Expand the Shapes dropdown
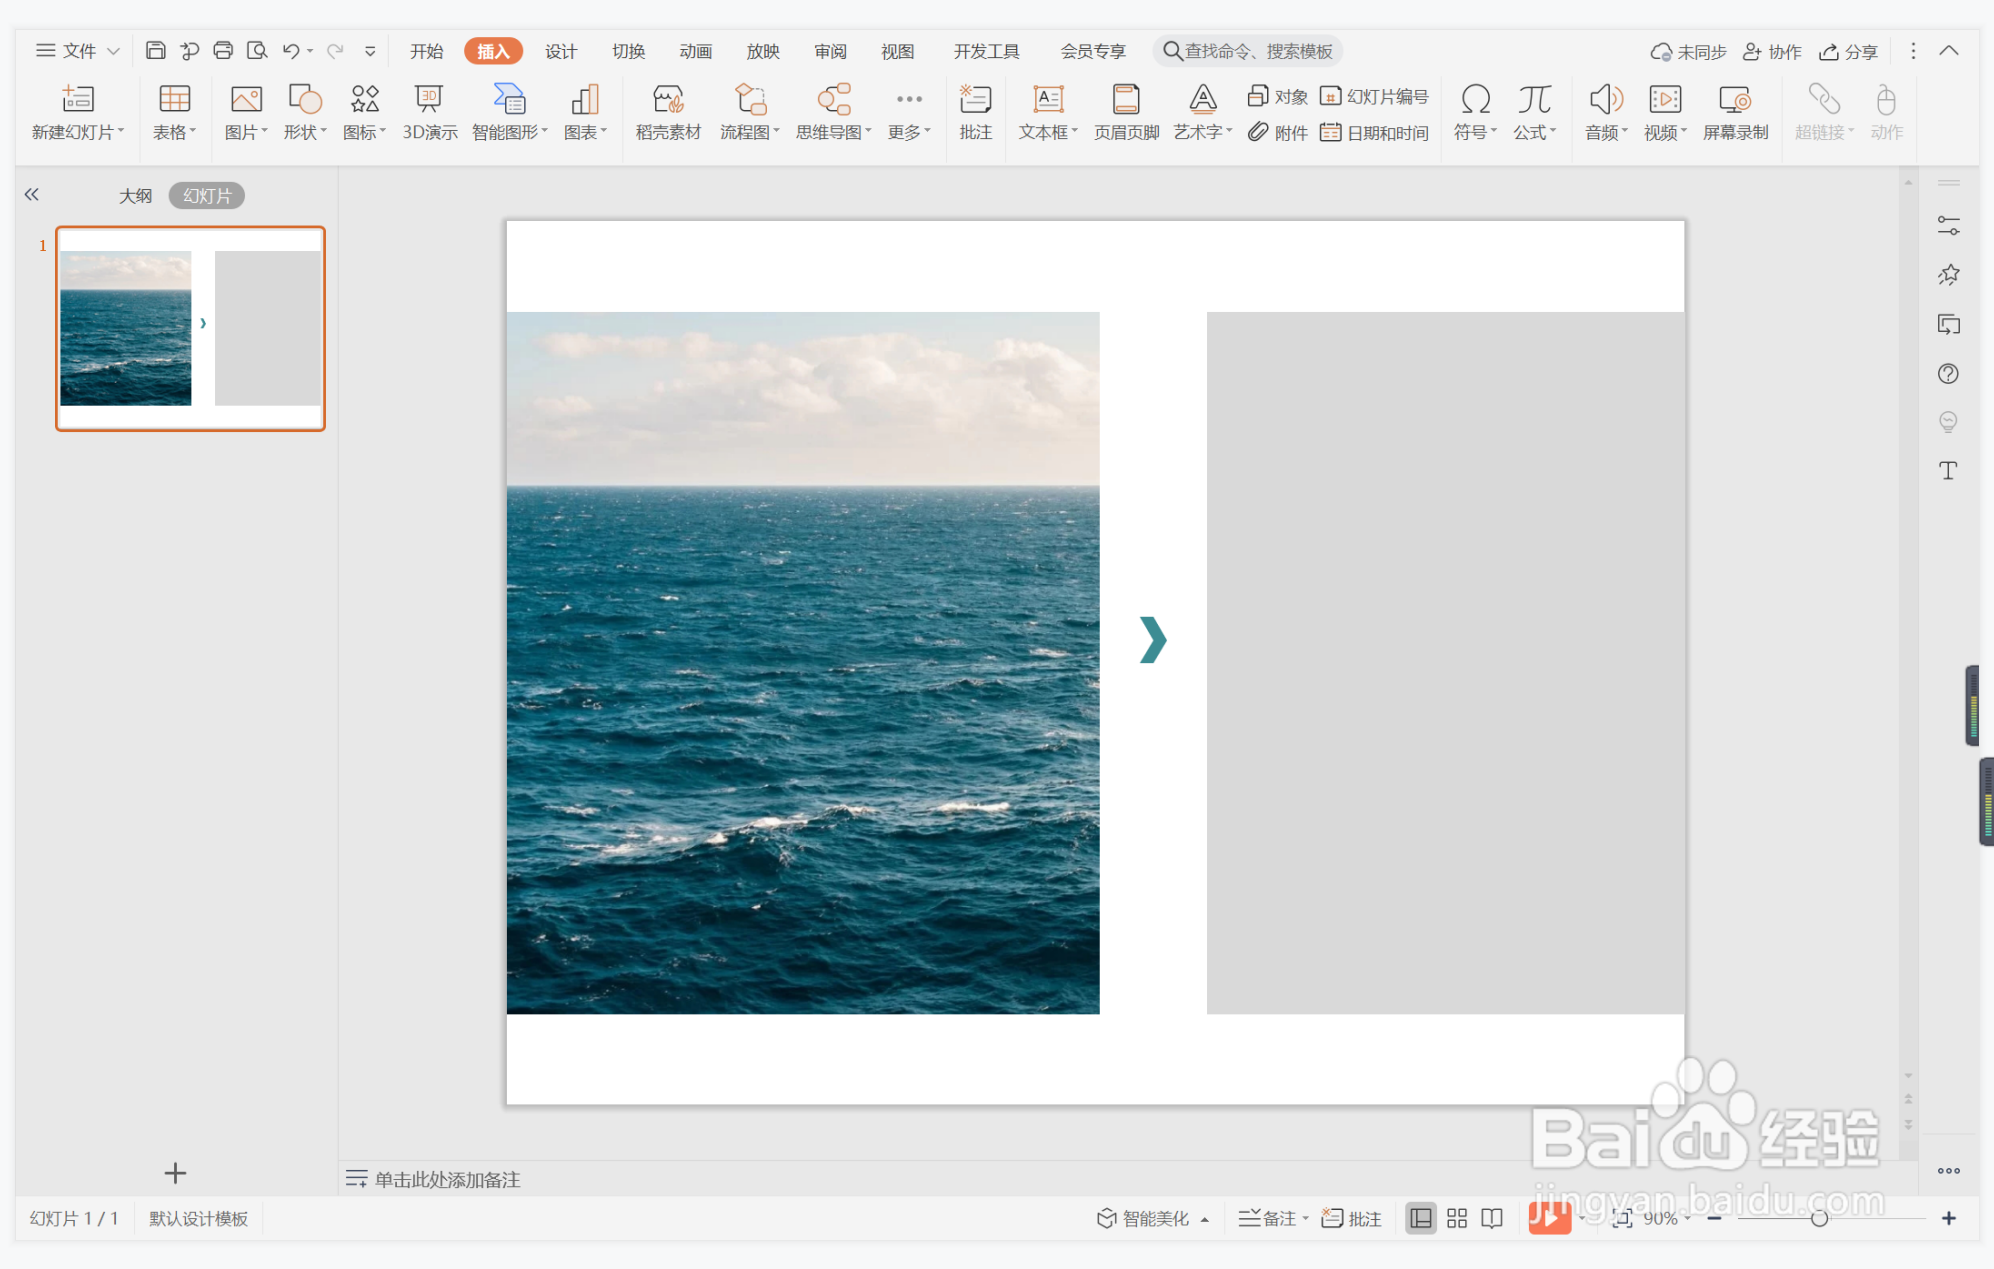This screenshot has height=1269, width=1994. coord(323,132)
